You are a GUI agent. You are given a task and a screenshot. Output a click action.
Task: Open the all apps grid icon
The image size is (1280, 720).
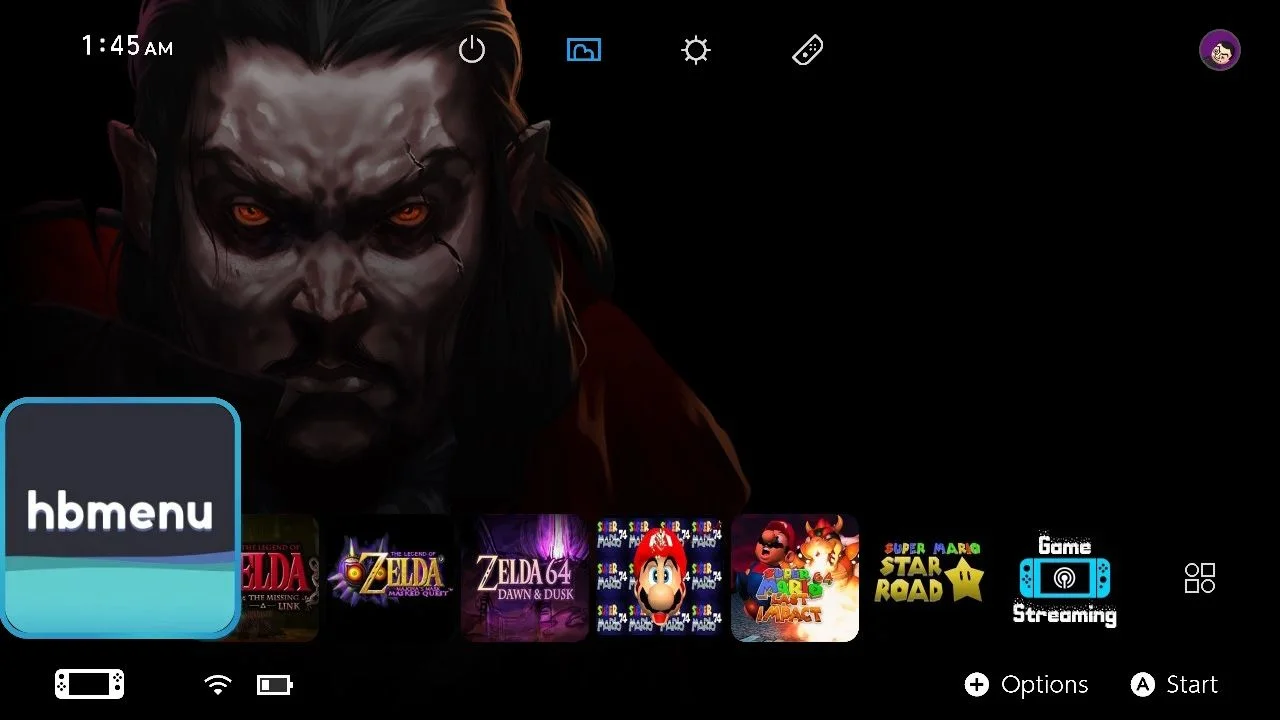pyautogui.click(x=1200, y=578)
